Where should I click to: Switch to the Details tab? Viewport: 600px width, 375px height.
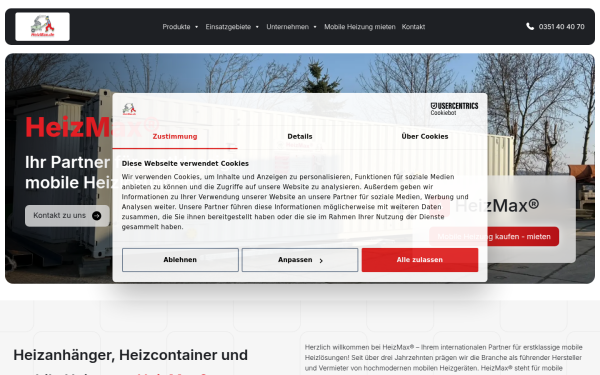(x=300, y=137)
